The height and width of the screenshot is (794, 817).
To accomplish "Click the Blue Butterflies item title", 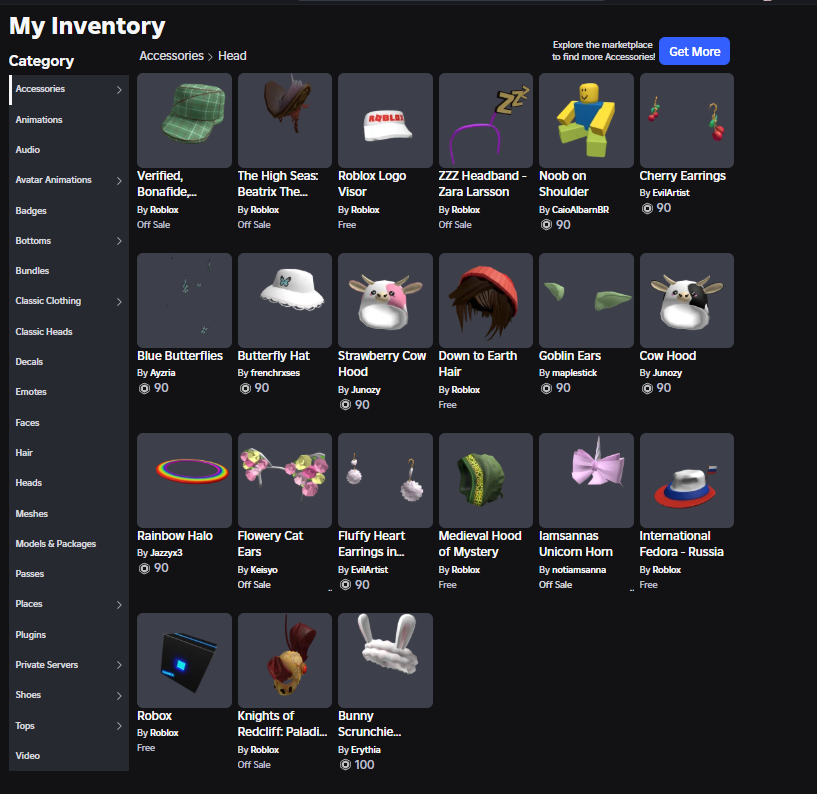I will tap(180, 356).
